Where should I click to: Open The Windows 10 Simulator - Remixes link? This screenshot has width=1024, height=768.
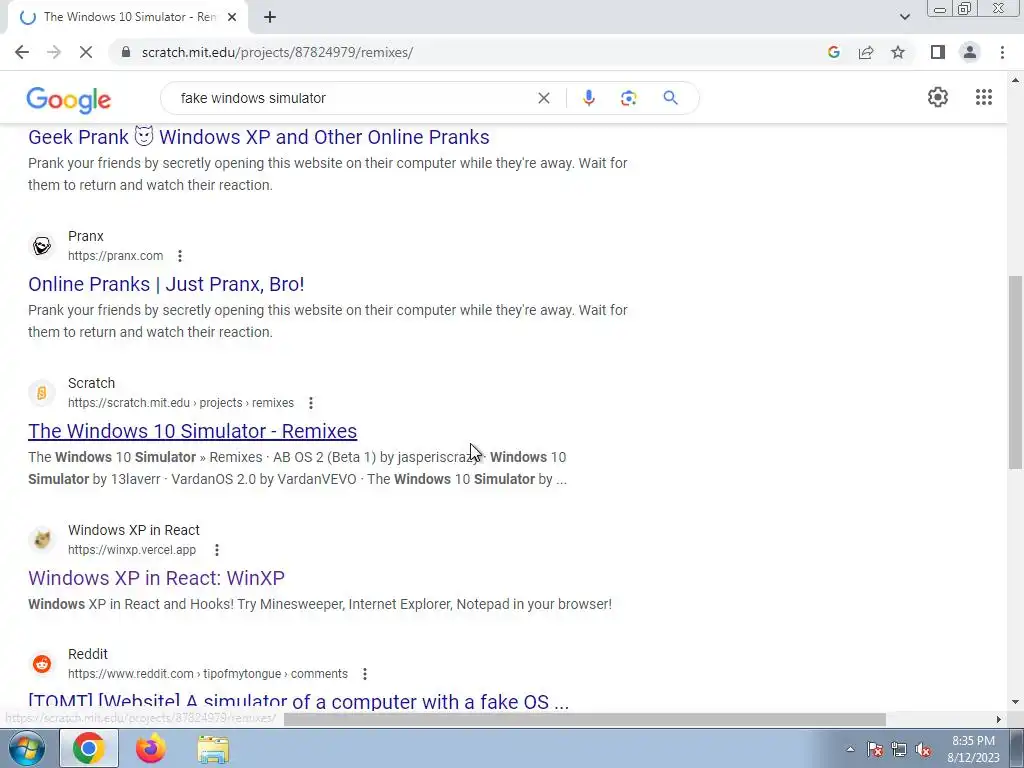(x=193, y=431)
